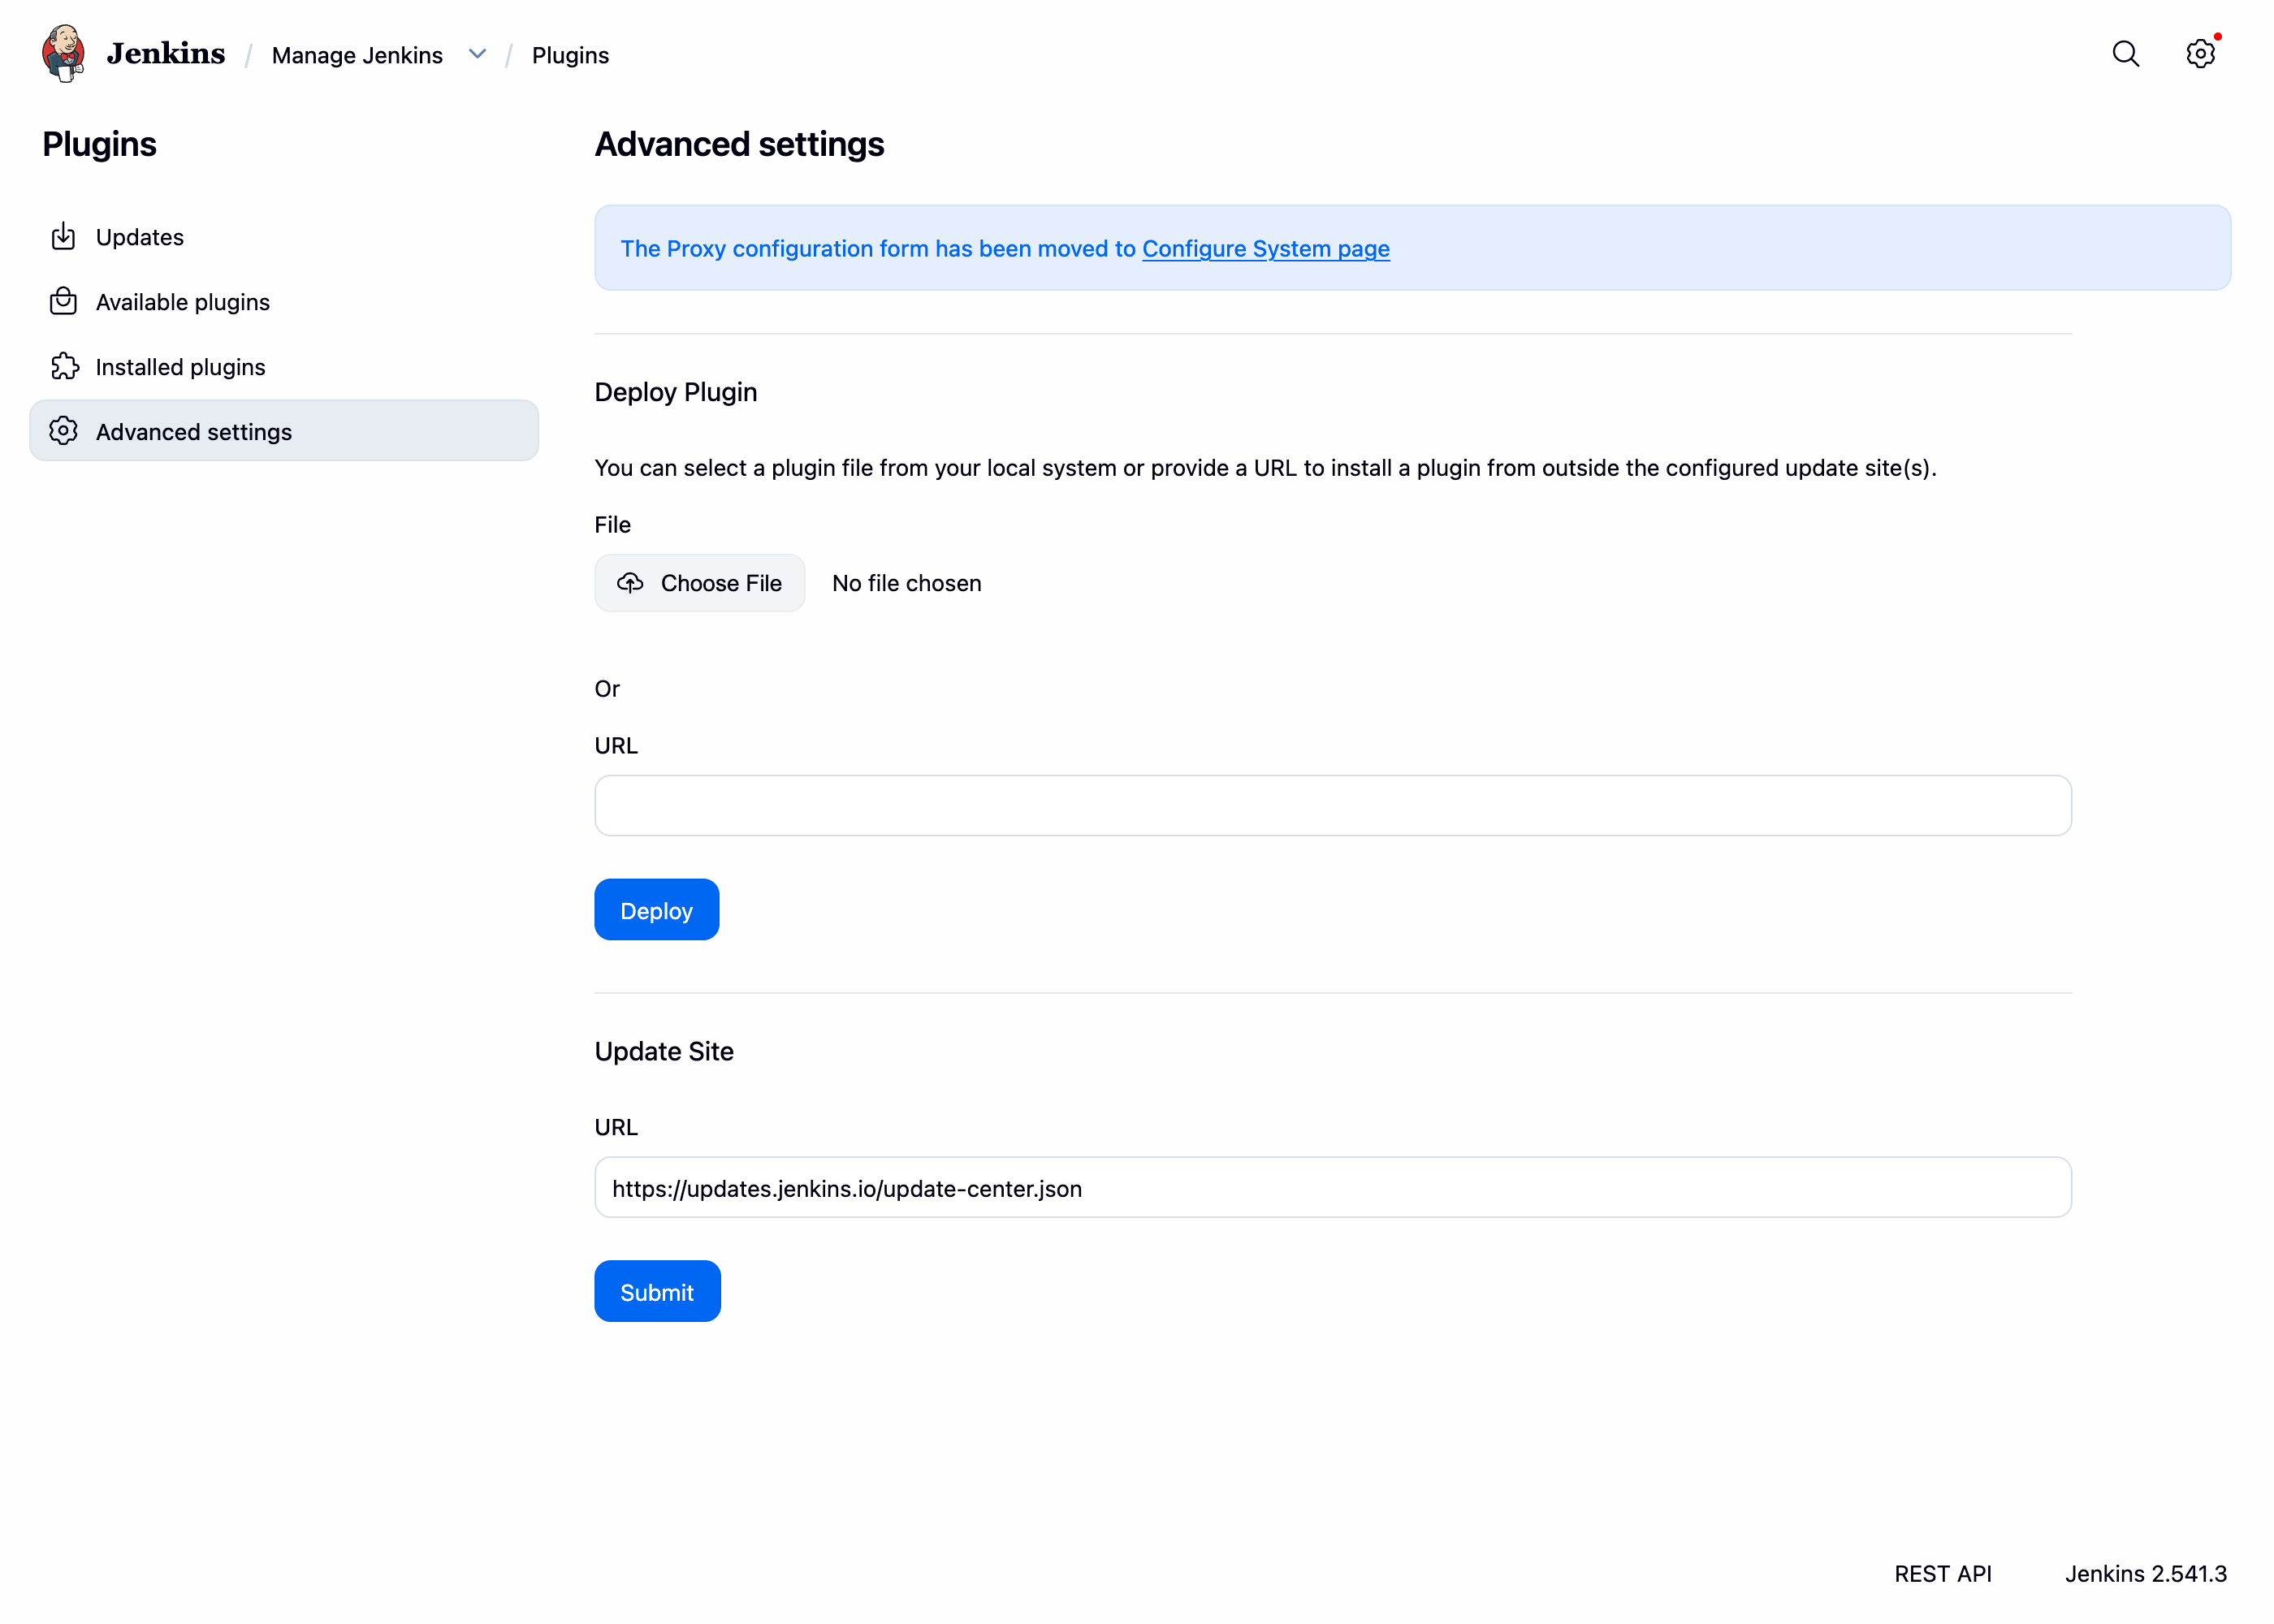Image resolution: width=2274 pixels, height=1624 pixels.
Task: Click the Updates download icon in sidebar
Action: click(64, 237)
